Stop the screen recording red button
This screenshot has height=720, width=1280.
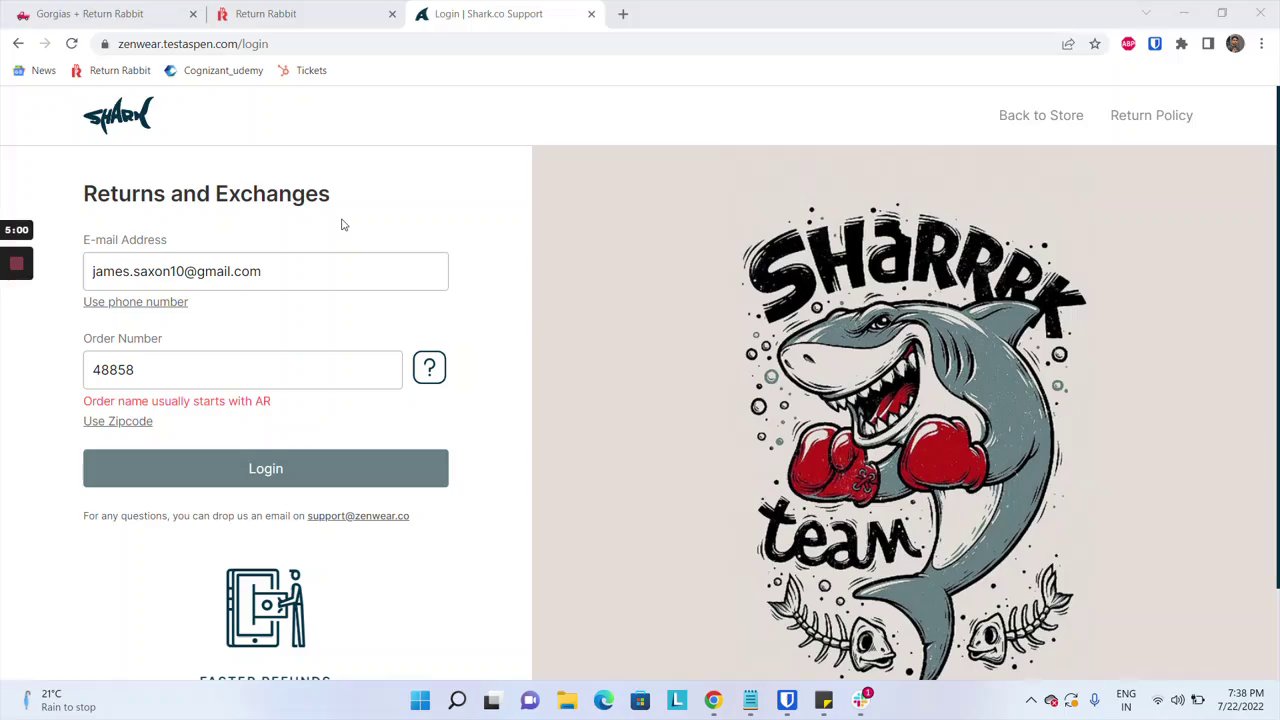[x=16, y=264]
